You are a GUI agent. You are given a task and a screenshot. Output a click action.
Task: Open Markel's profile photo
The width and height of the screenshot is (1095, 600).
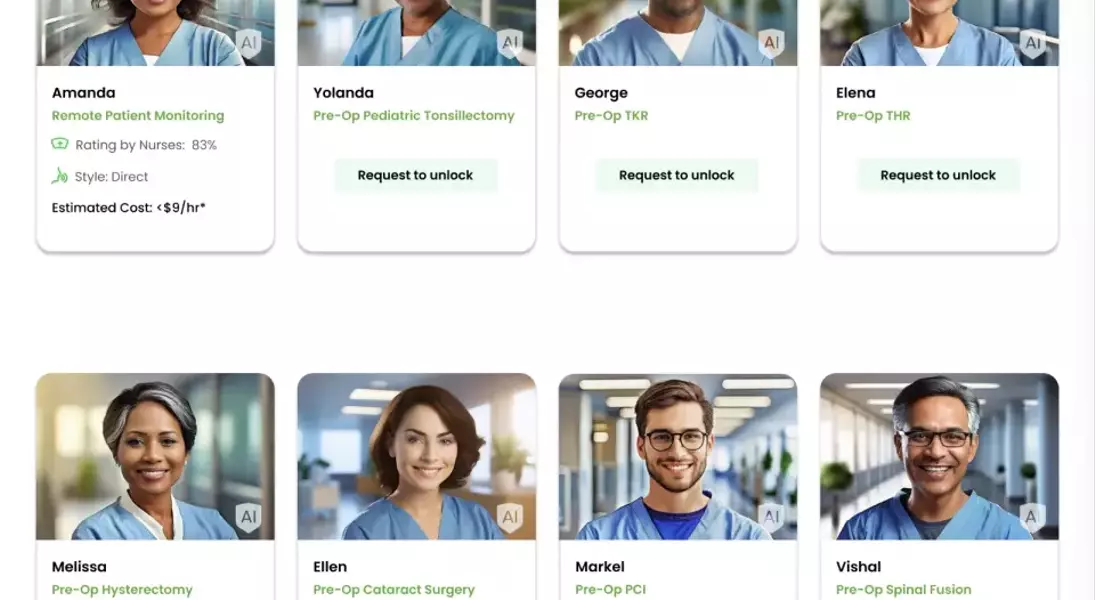pyautogui.click(x=678, y=456)
